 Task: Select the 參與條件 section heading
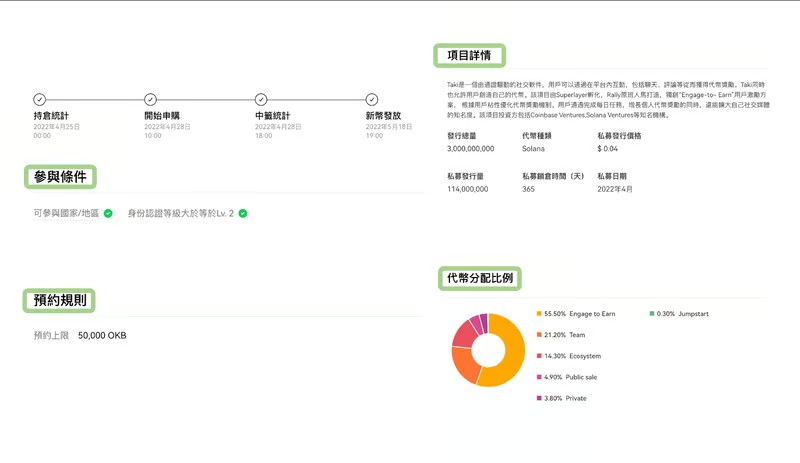pos(60,177)
